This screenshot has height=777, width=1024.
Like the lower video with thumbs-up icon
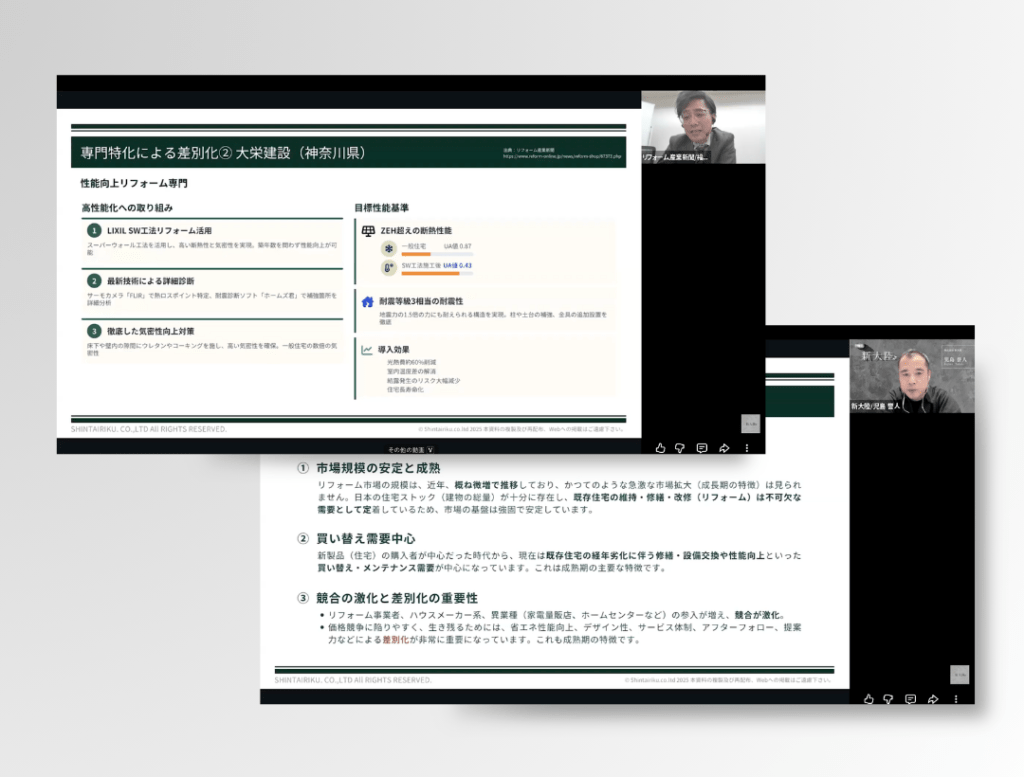pyautogui.click(x=868, y=698)
